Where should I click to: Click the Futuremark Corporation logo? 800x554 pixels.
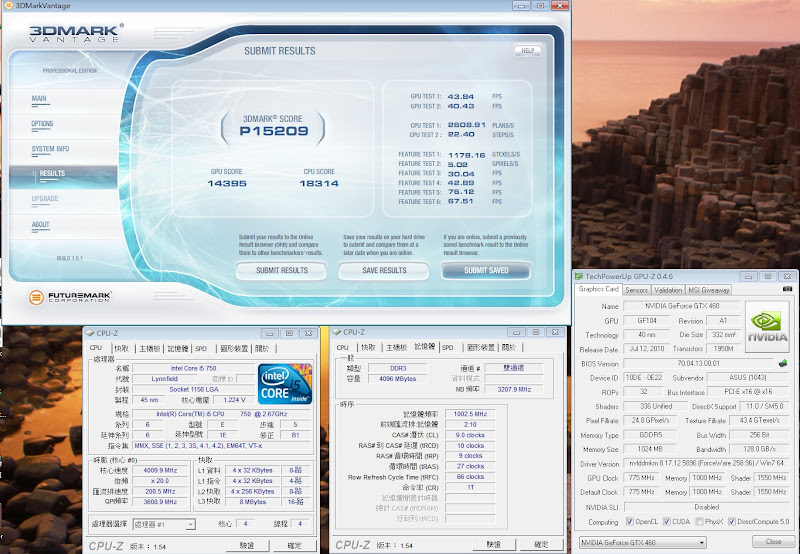coord(69,297)
